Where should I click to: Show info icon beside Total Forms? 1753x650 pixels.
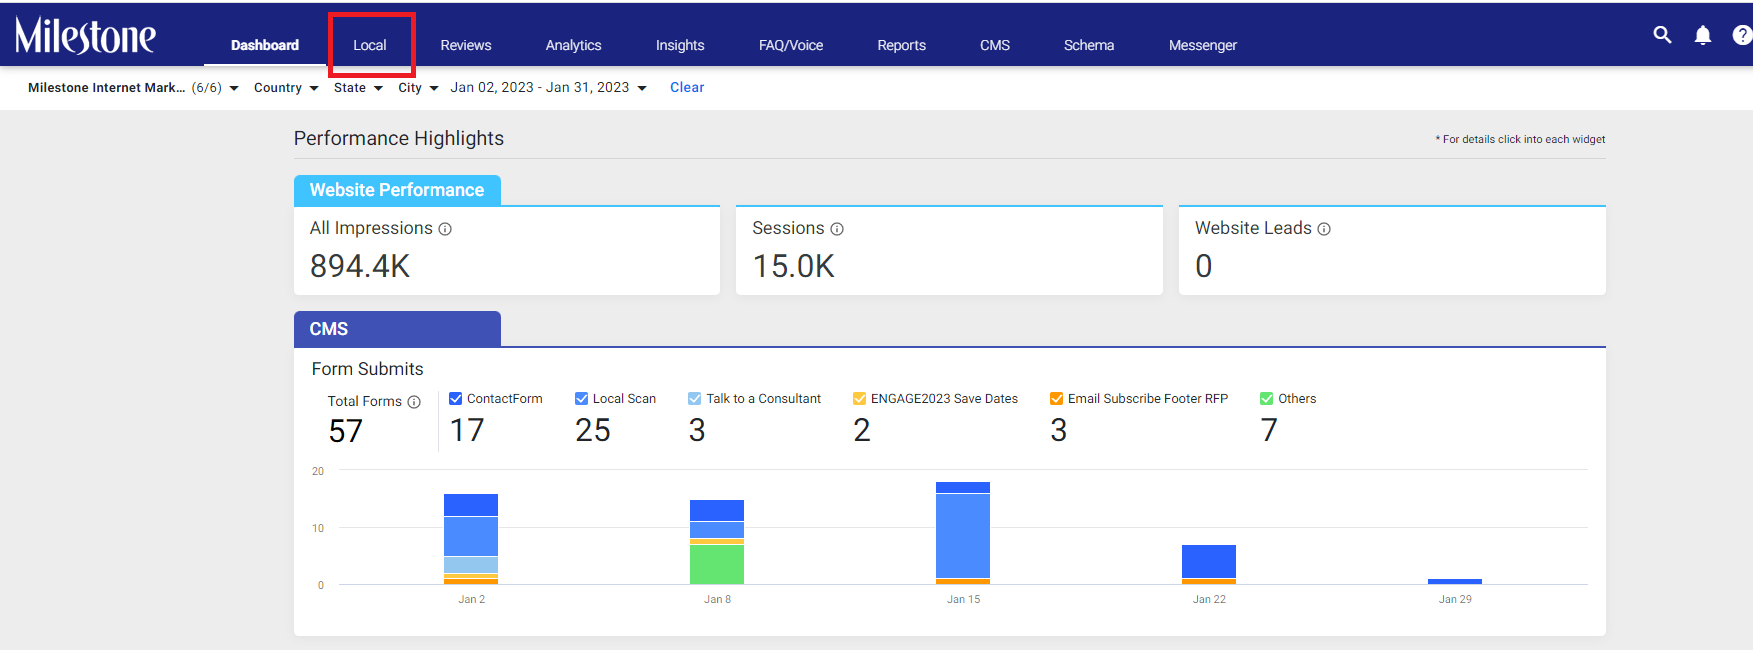(414, 402)
